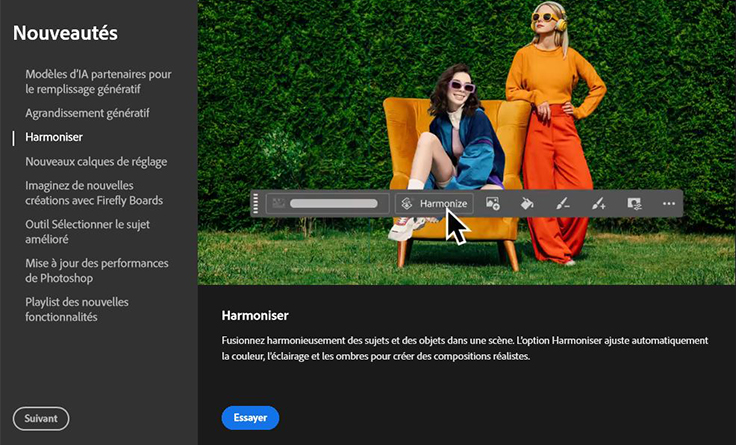Open Mise à jour des performances de Photoshop
This screenshot has height=445, width=736.
pos(97,270)
